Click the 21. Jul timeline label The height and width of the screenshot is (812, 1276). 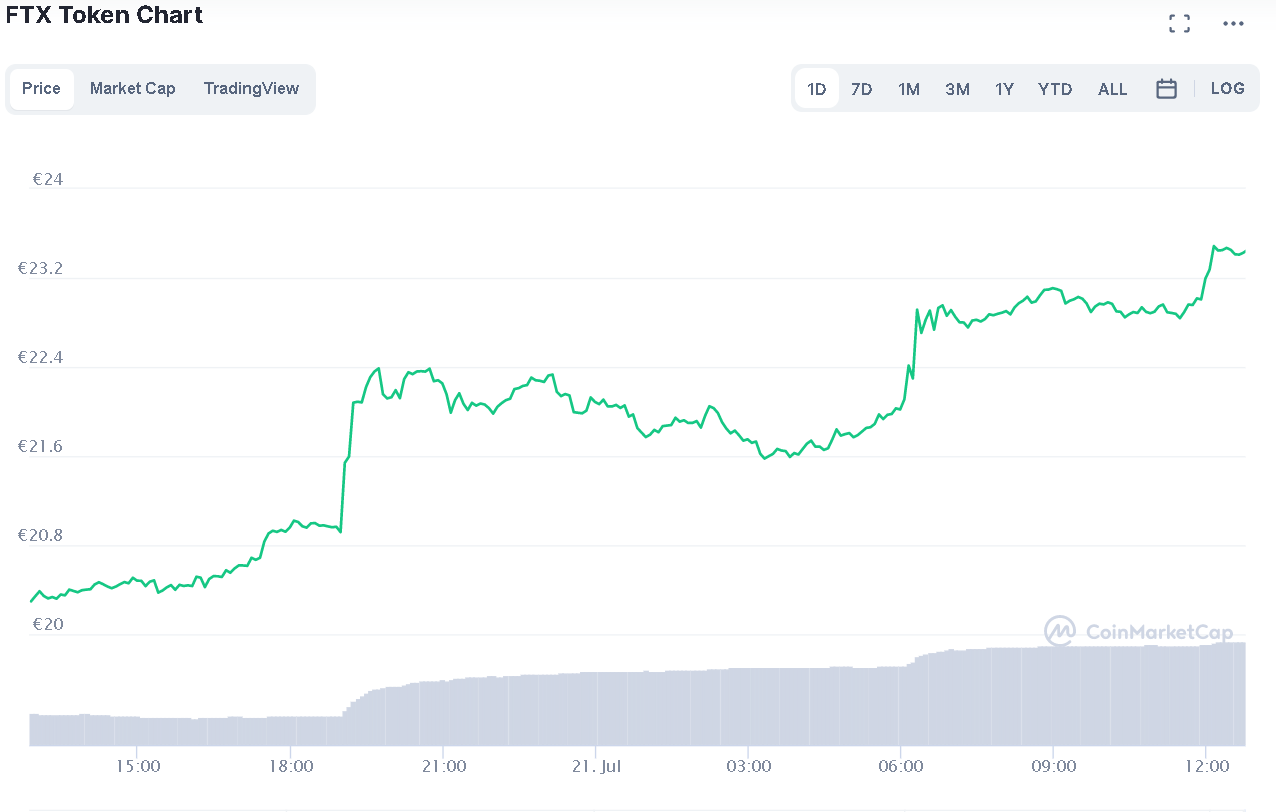(x=596, y=766)
